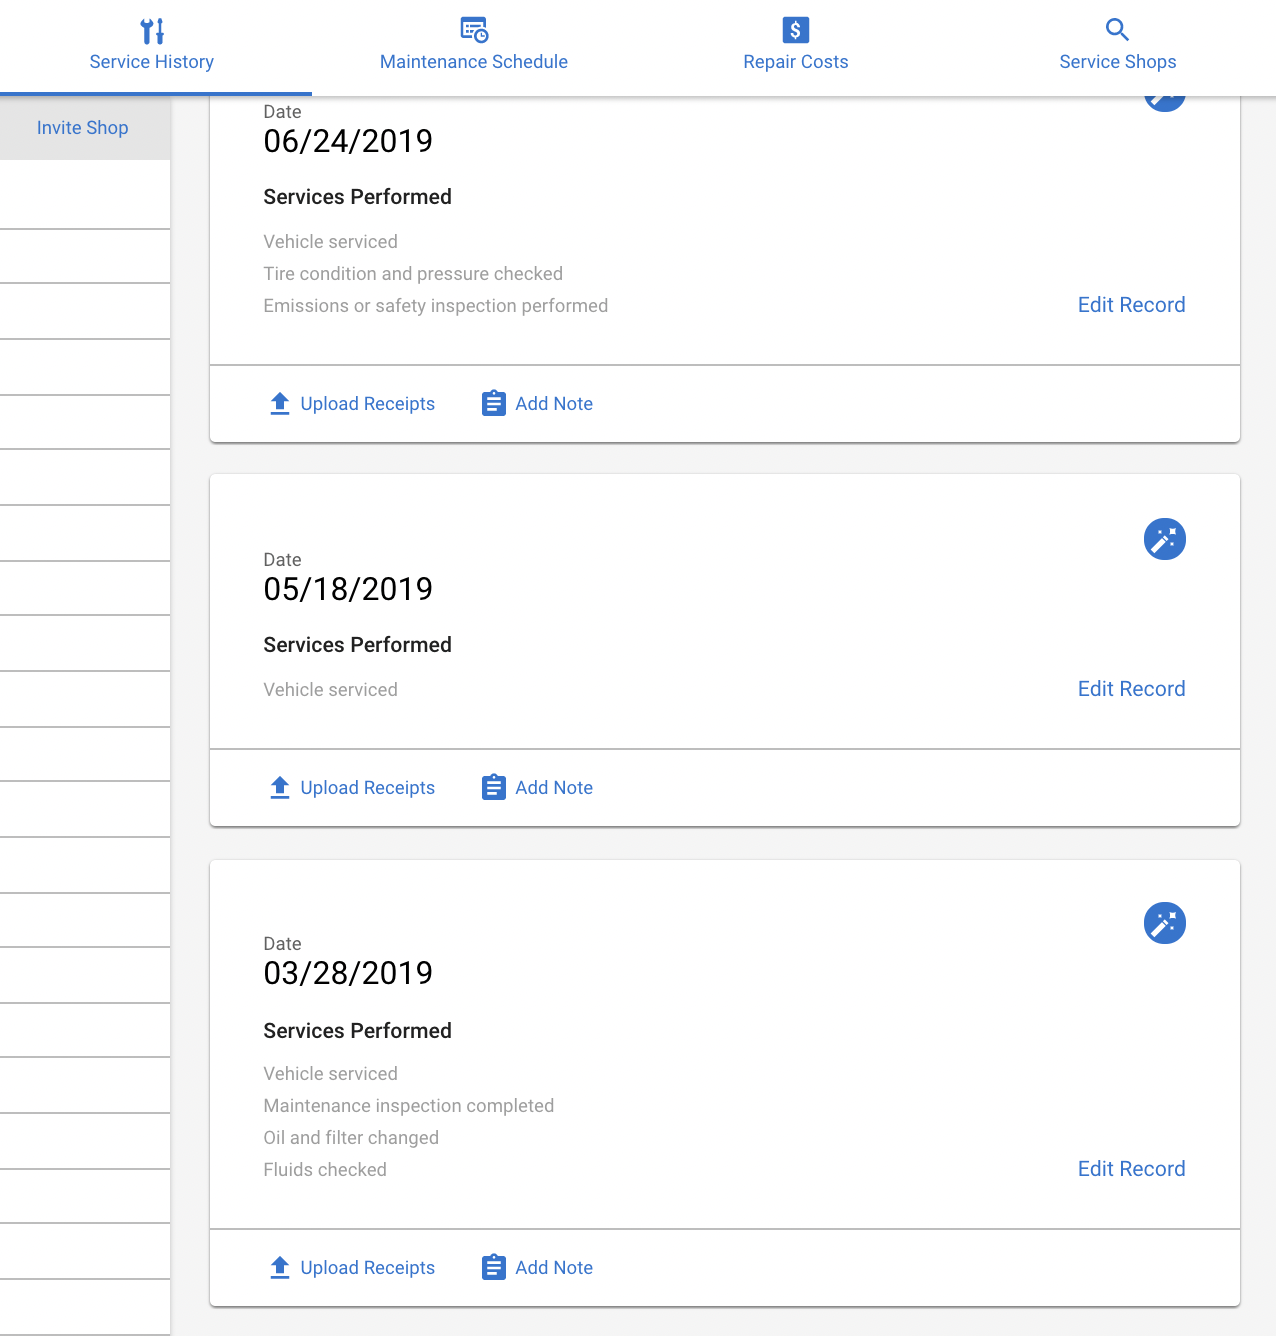Go to the Service Shops tab

pos(1117,48)
